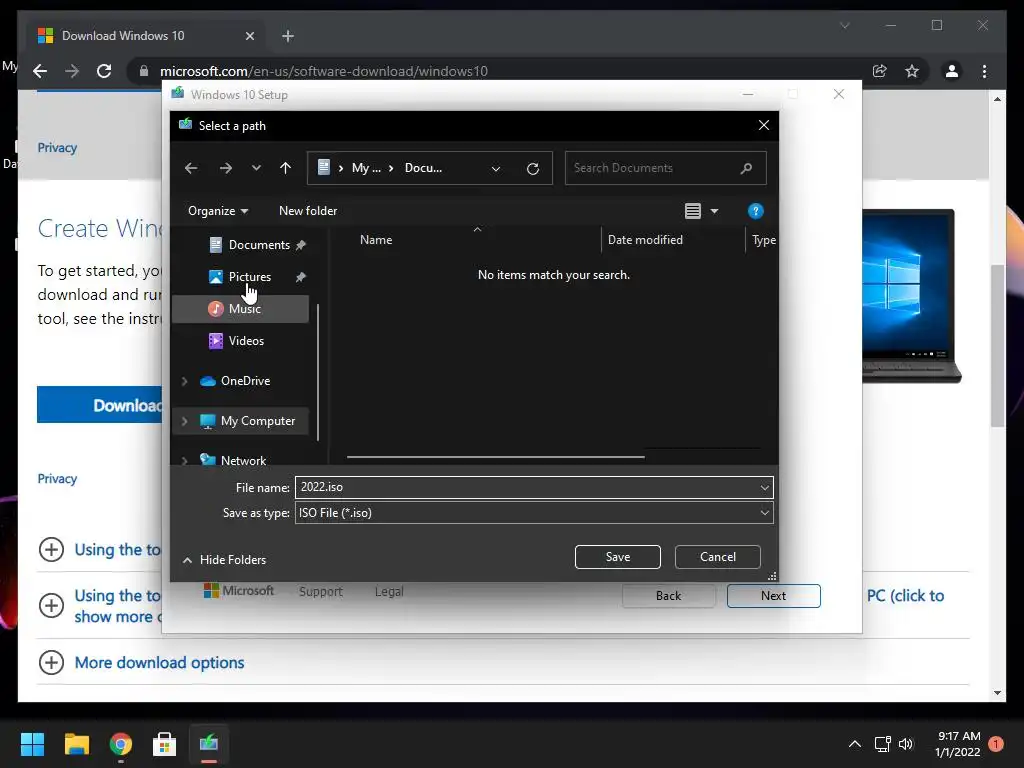Click Next in Windows 10 Setup
1024x768 pixels.
point(773,596)
